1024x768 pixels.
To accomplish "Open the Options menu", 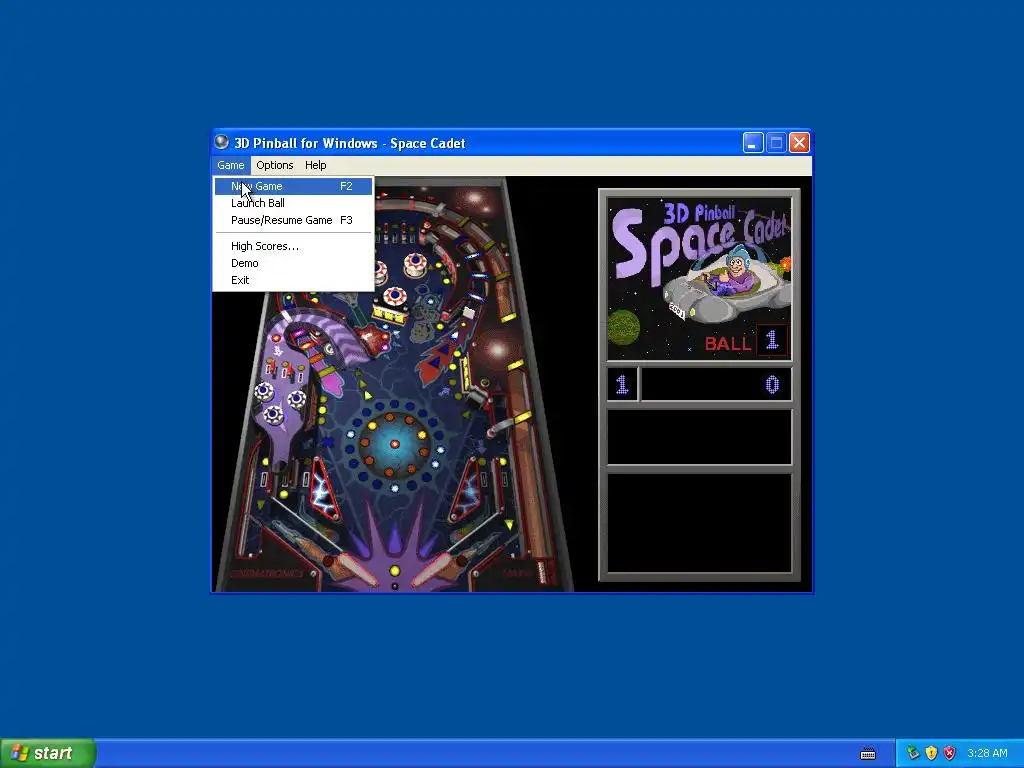I will [x=274, y=165].
